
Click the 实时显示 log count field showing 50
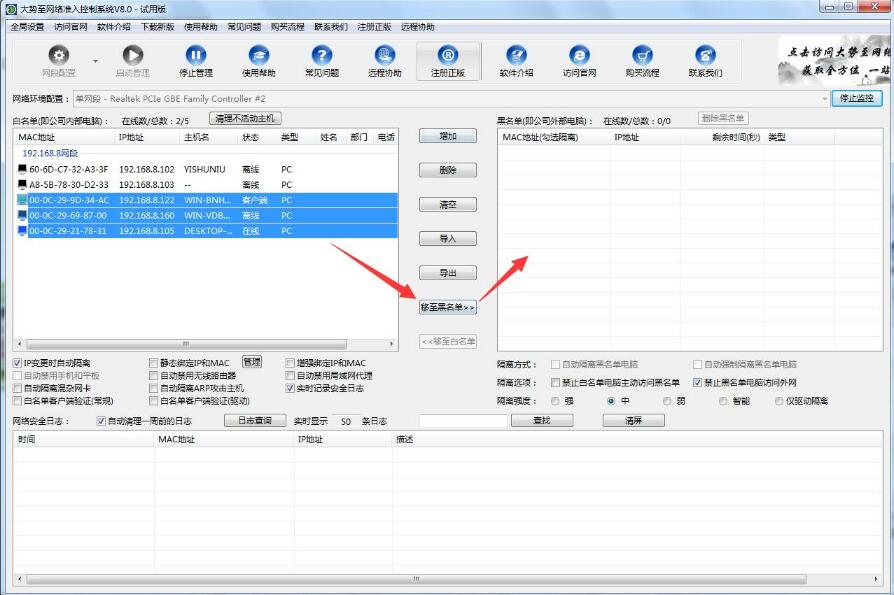pos(346,421)
